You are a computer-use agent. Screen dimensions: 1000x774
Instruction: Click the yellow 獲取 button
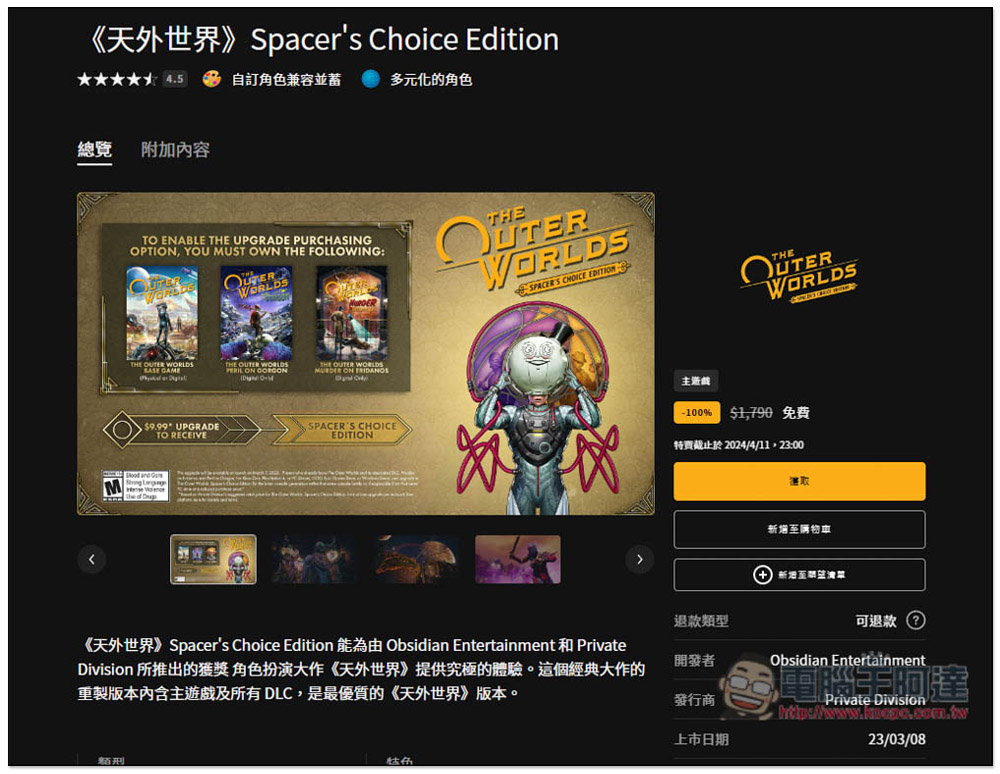coord(799,481)
